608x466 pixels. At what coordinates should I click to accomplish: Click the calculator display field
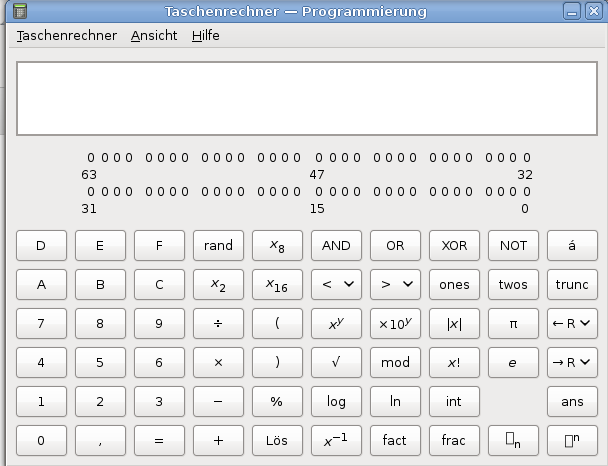coord(307,98)
